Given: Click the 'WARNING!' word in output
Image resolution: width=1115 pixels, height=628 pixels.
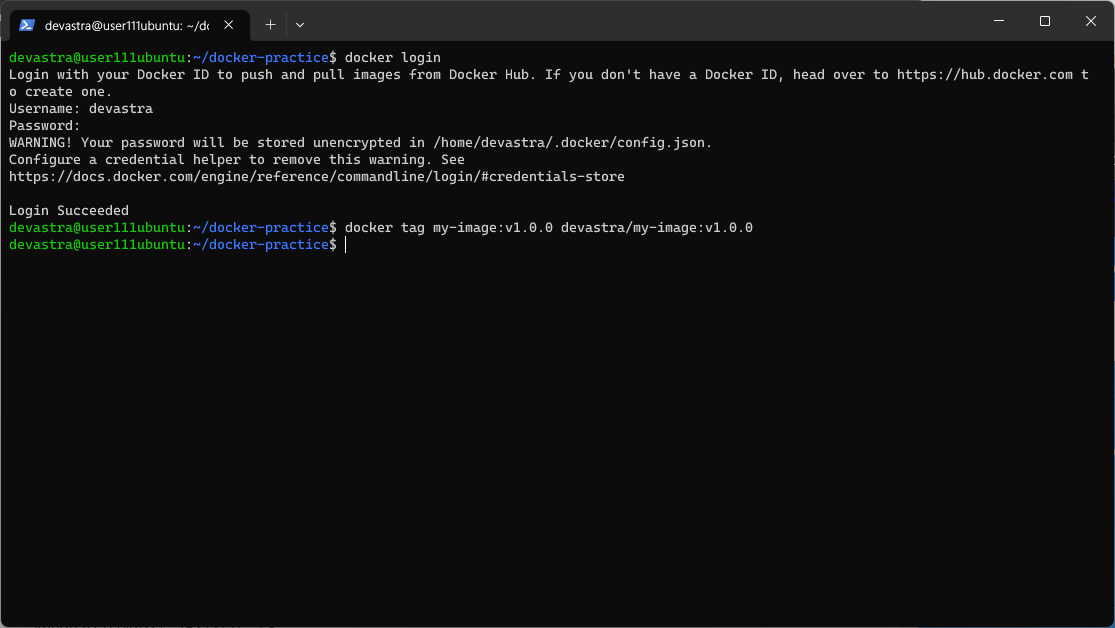Looking at the screenshot, I should point(41,142).
